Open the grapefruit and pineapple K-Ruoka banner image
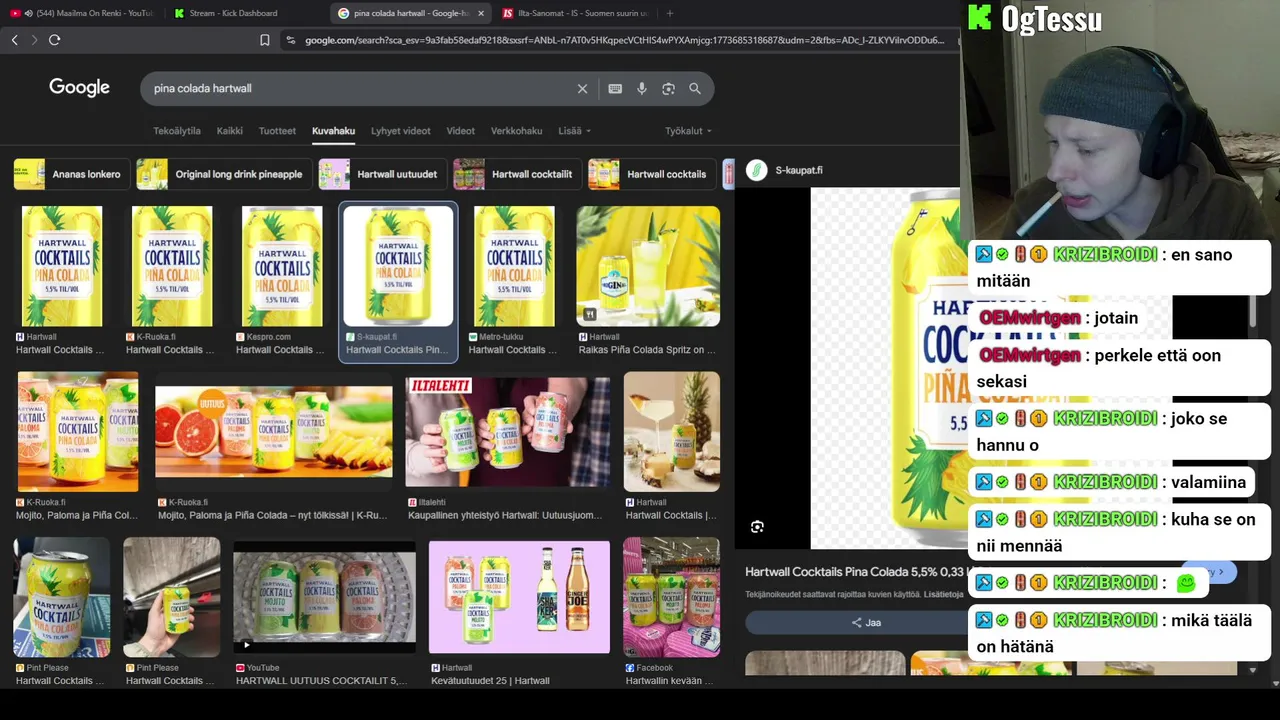This screenshot has width=1280, height=720. 274,432
